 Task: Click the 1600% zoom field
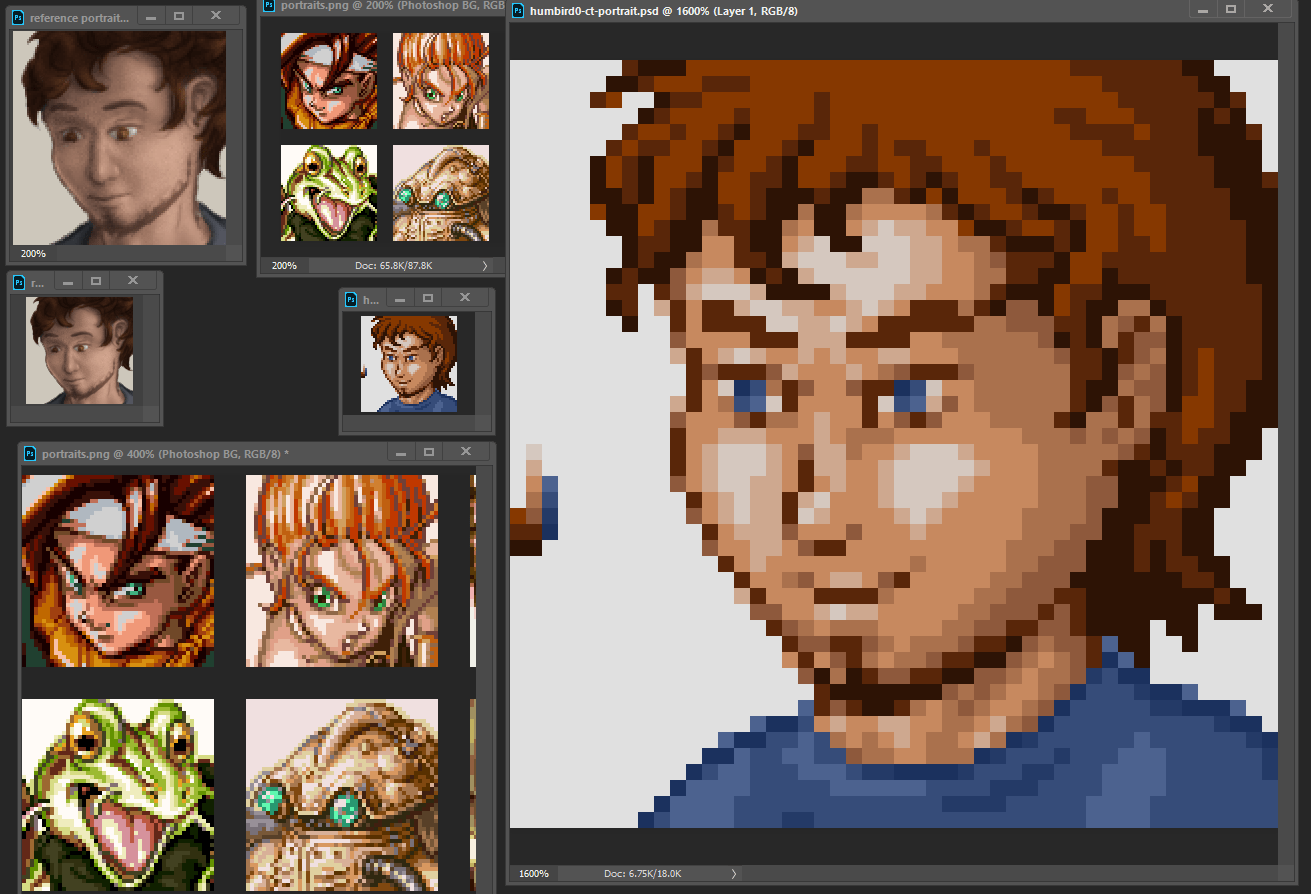point(534,874)
